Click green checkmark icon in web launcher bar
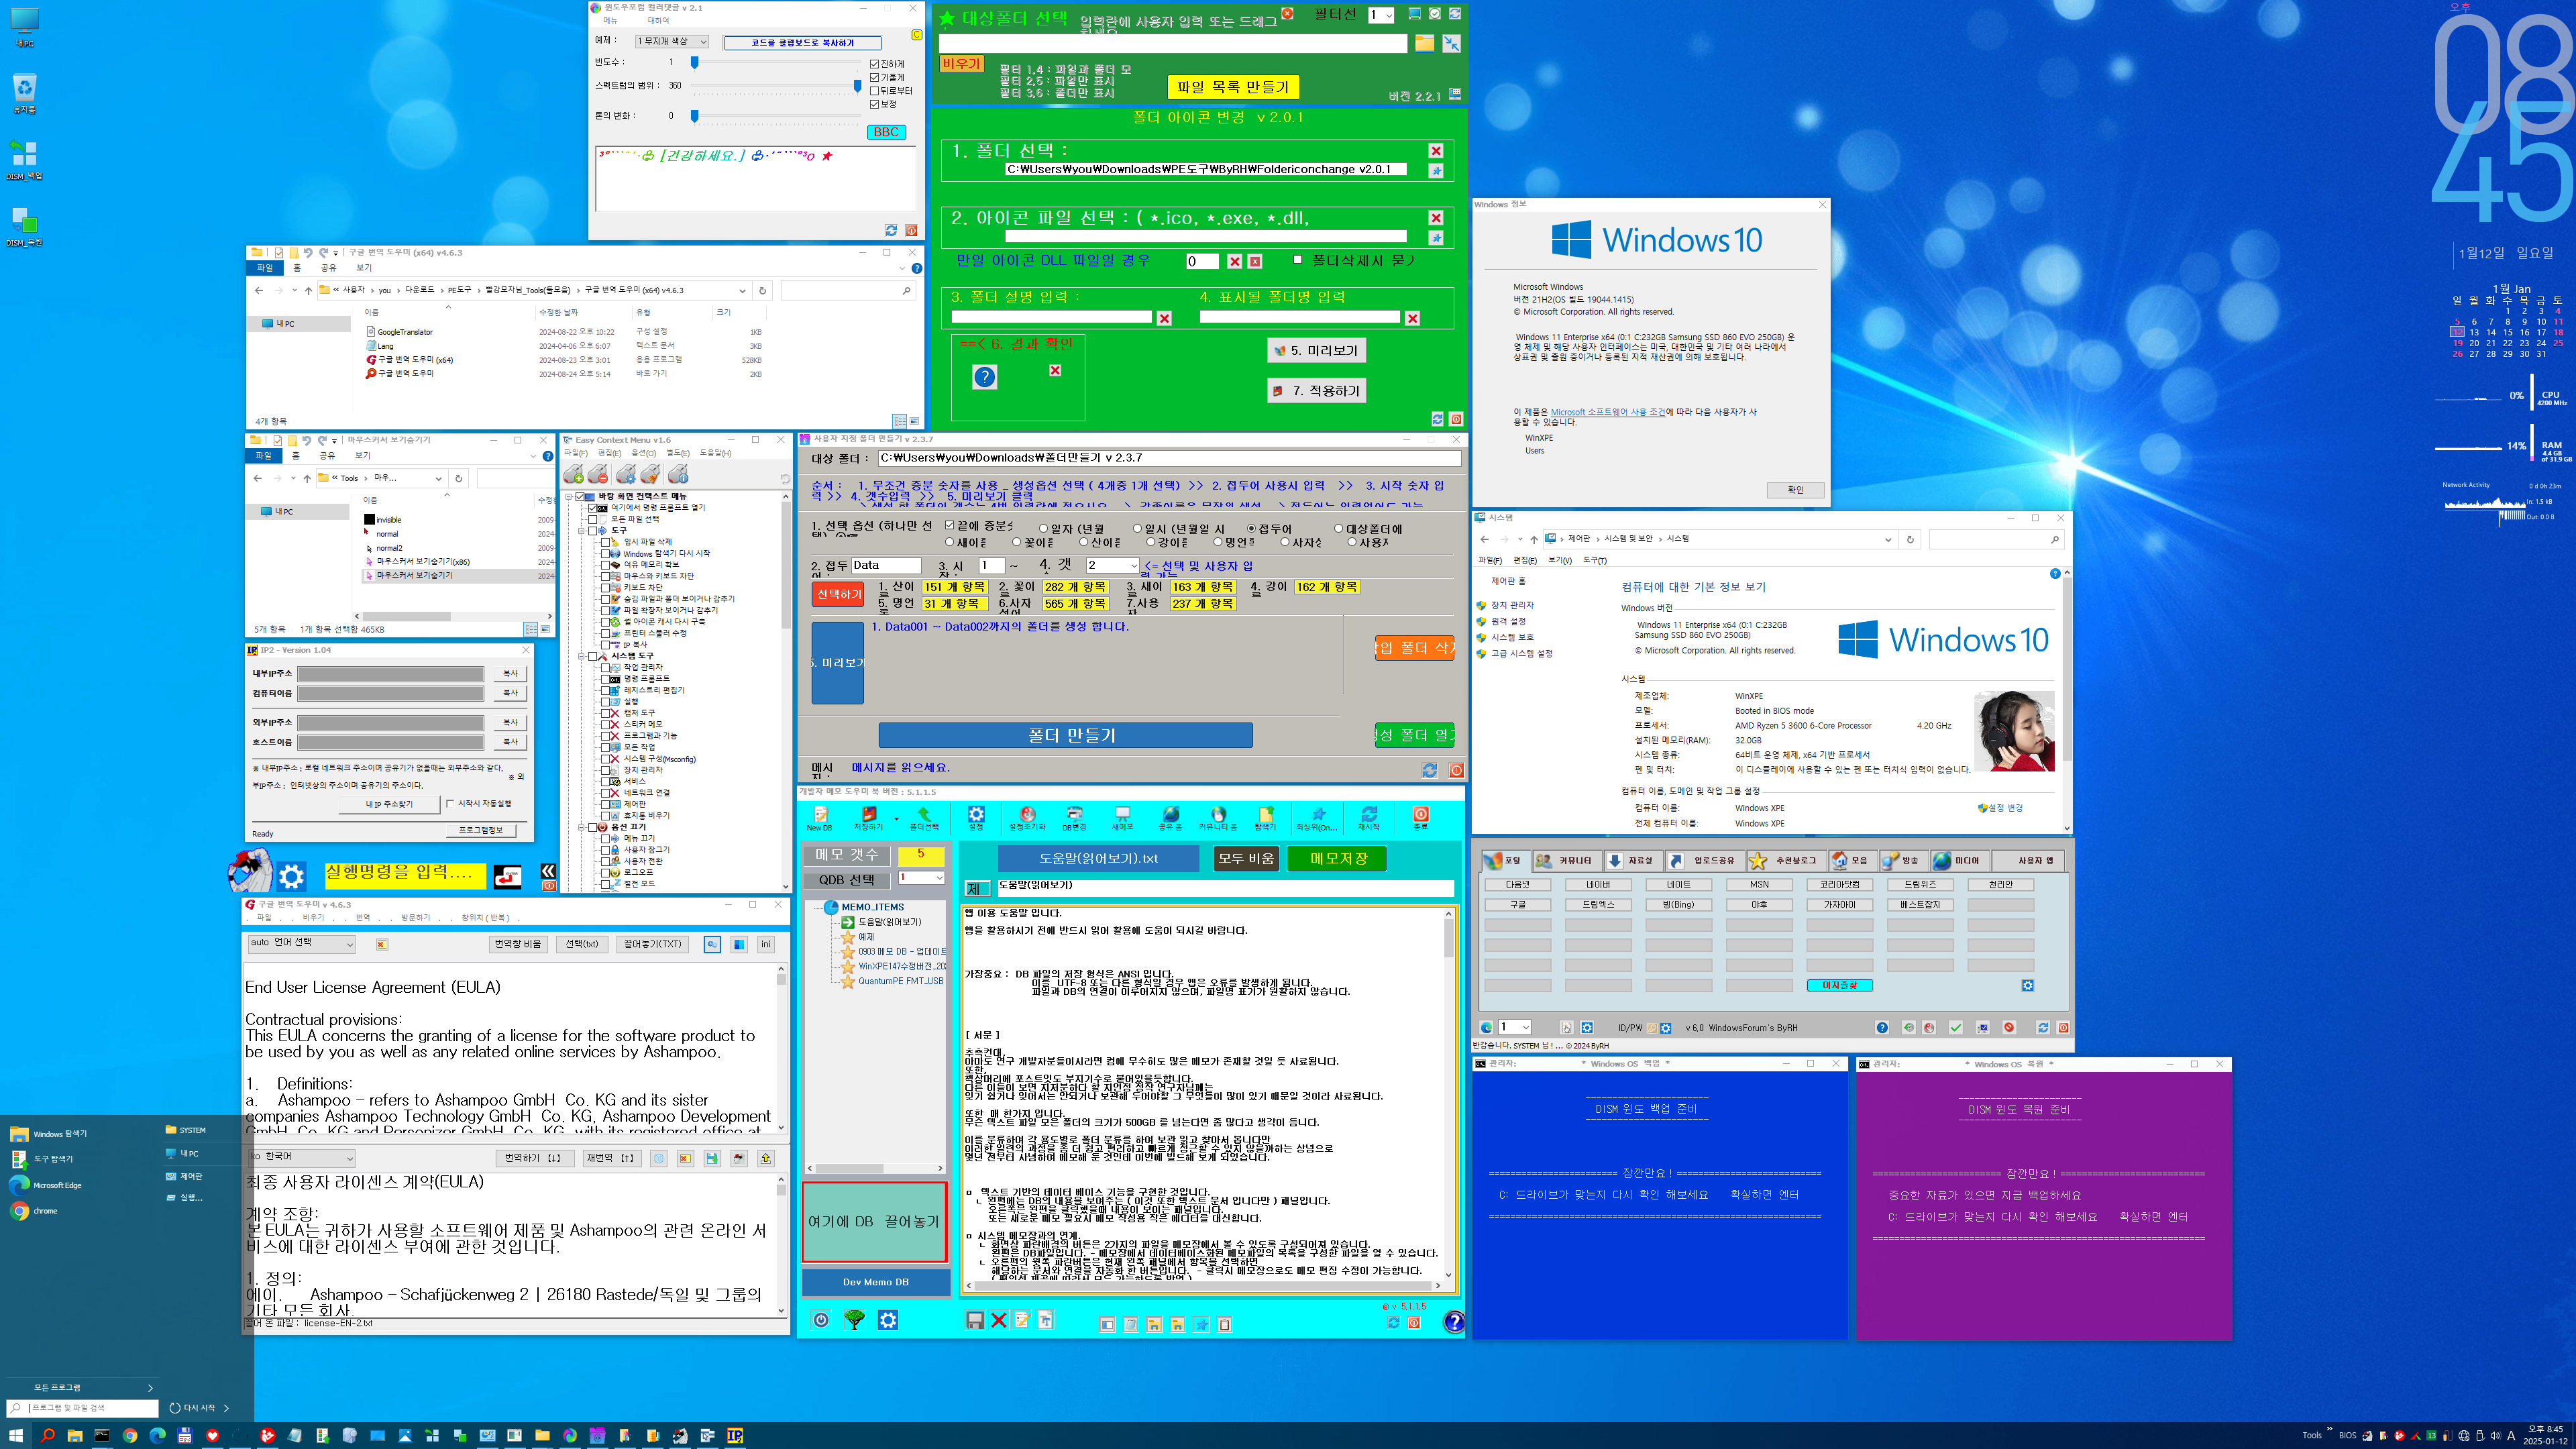The width and height of the screenshot is (2576, 1449). (1956, 1027)
